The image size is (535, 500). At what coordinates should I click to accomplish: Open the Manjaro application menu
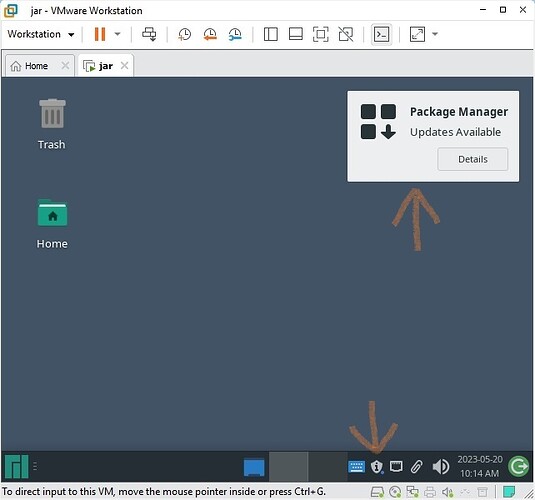tap(16, 467)
